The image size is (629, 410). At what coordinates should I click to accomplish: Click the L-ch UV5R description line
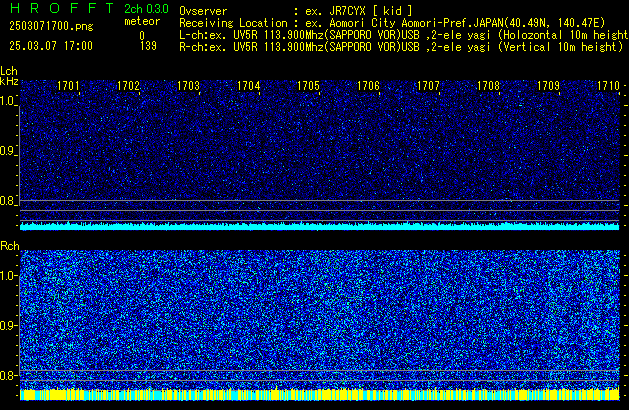point(404,35)
